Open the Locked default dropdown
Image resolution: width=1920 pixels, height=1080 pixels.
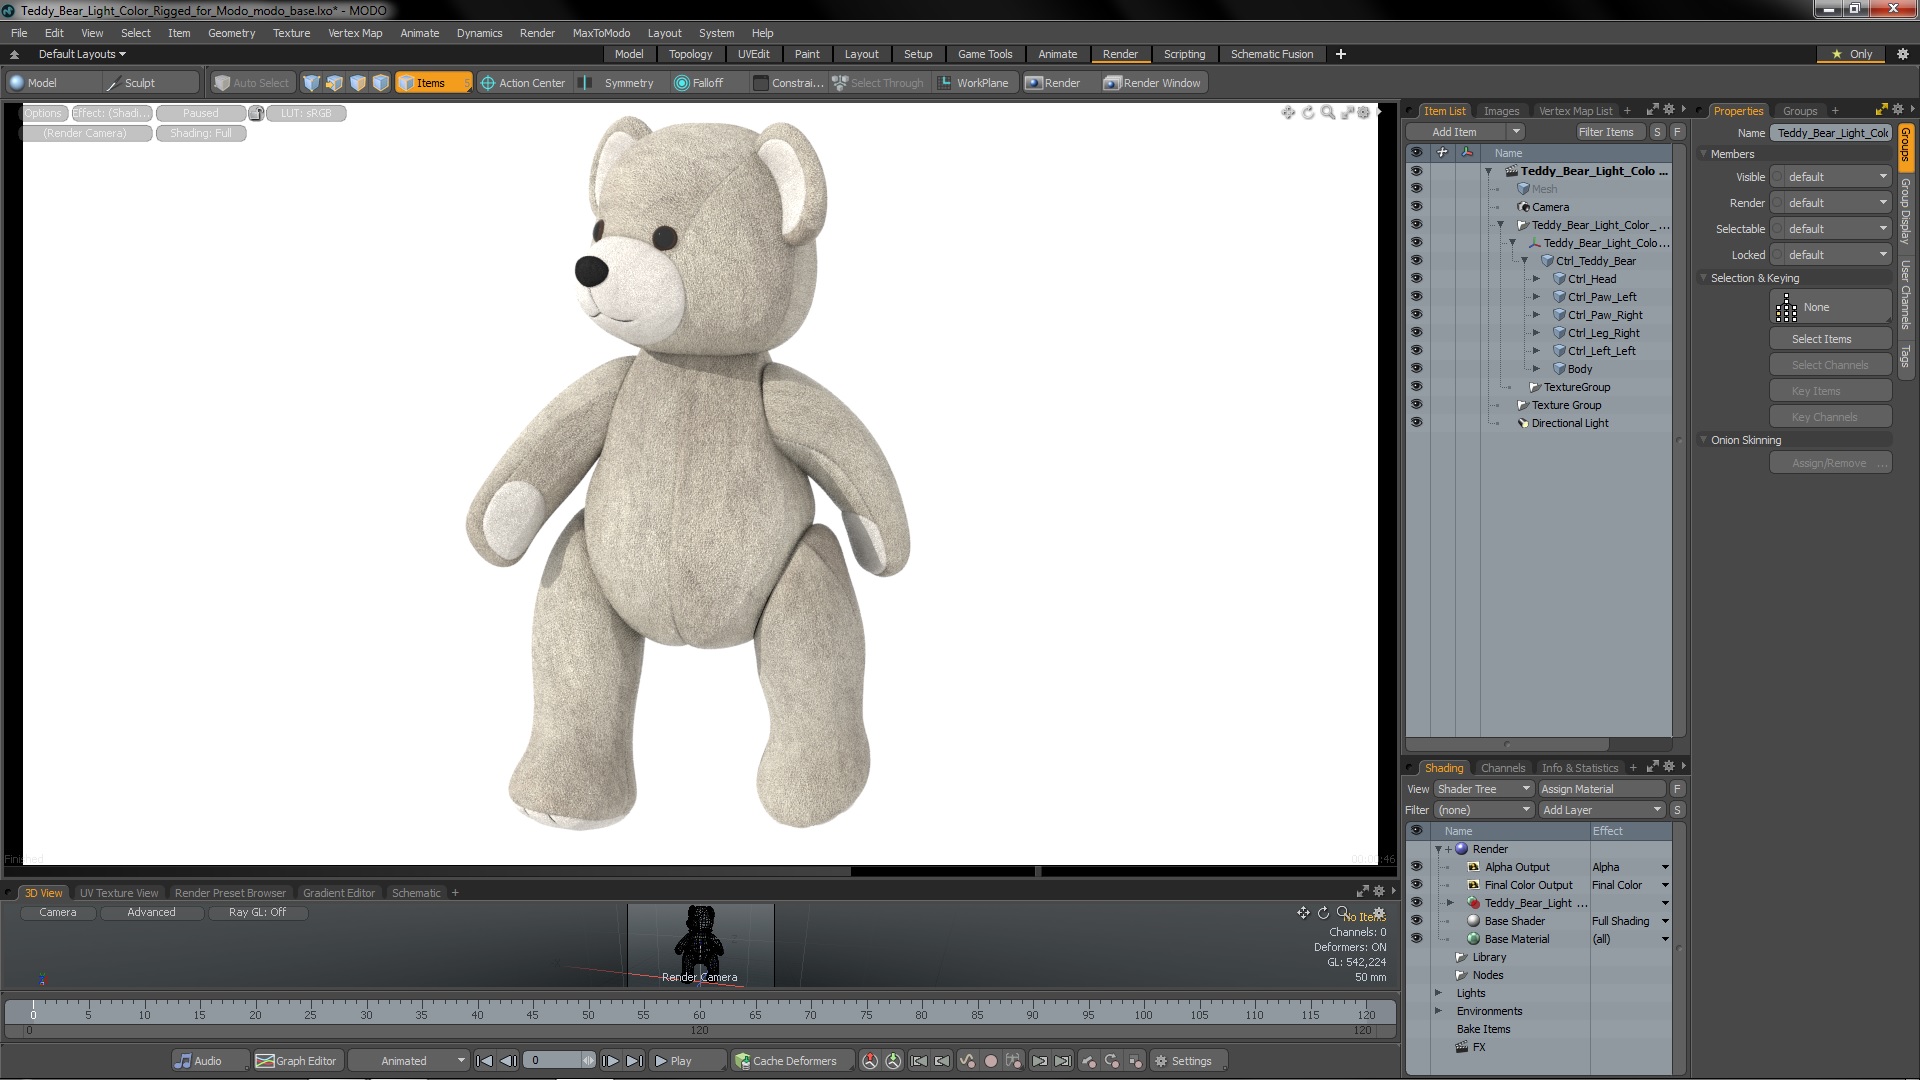[x=1831, y=255]
